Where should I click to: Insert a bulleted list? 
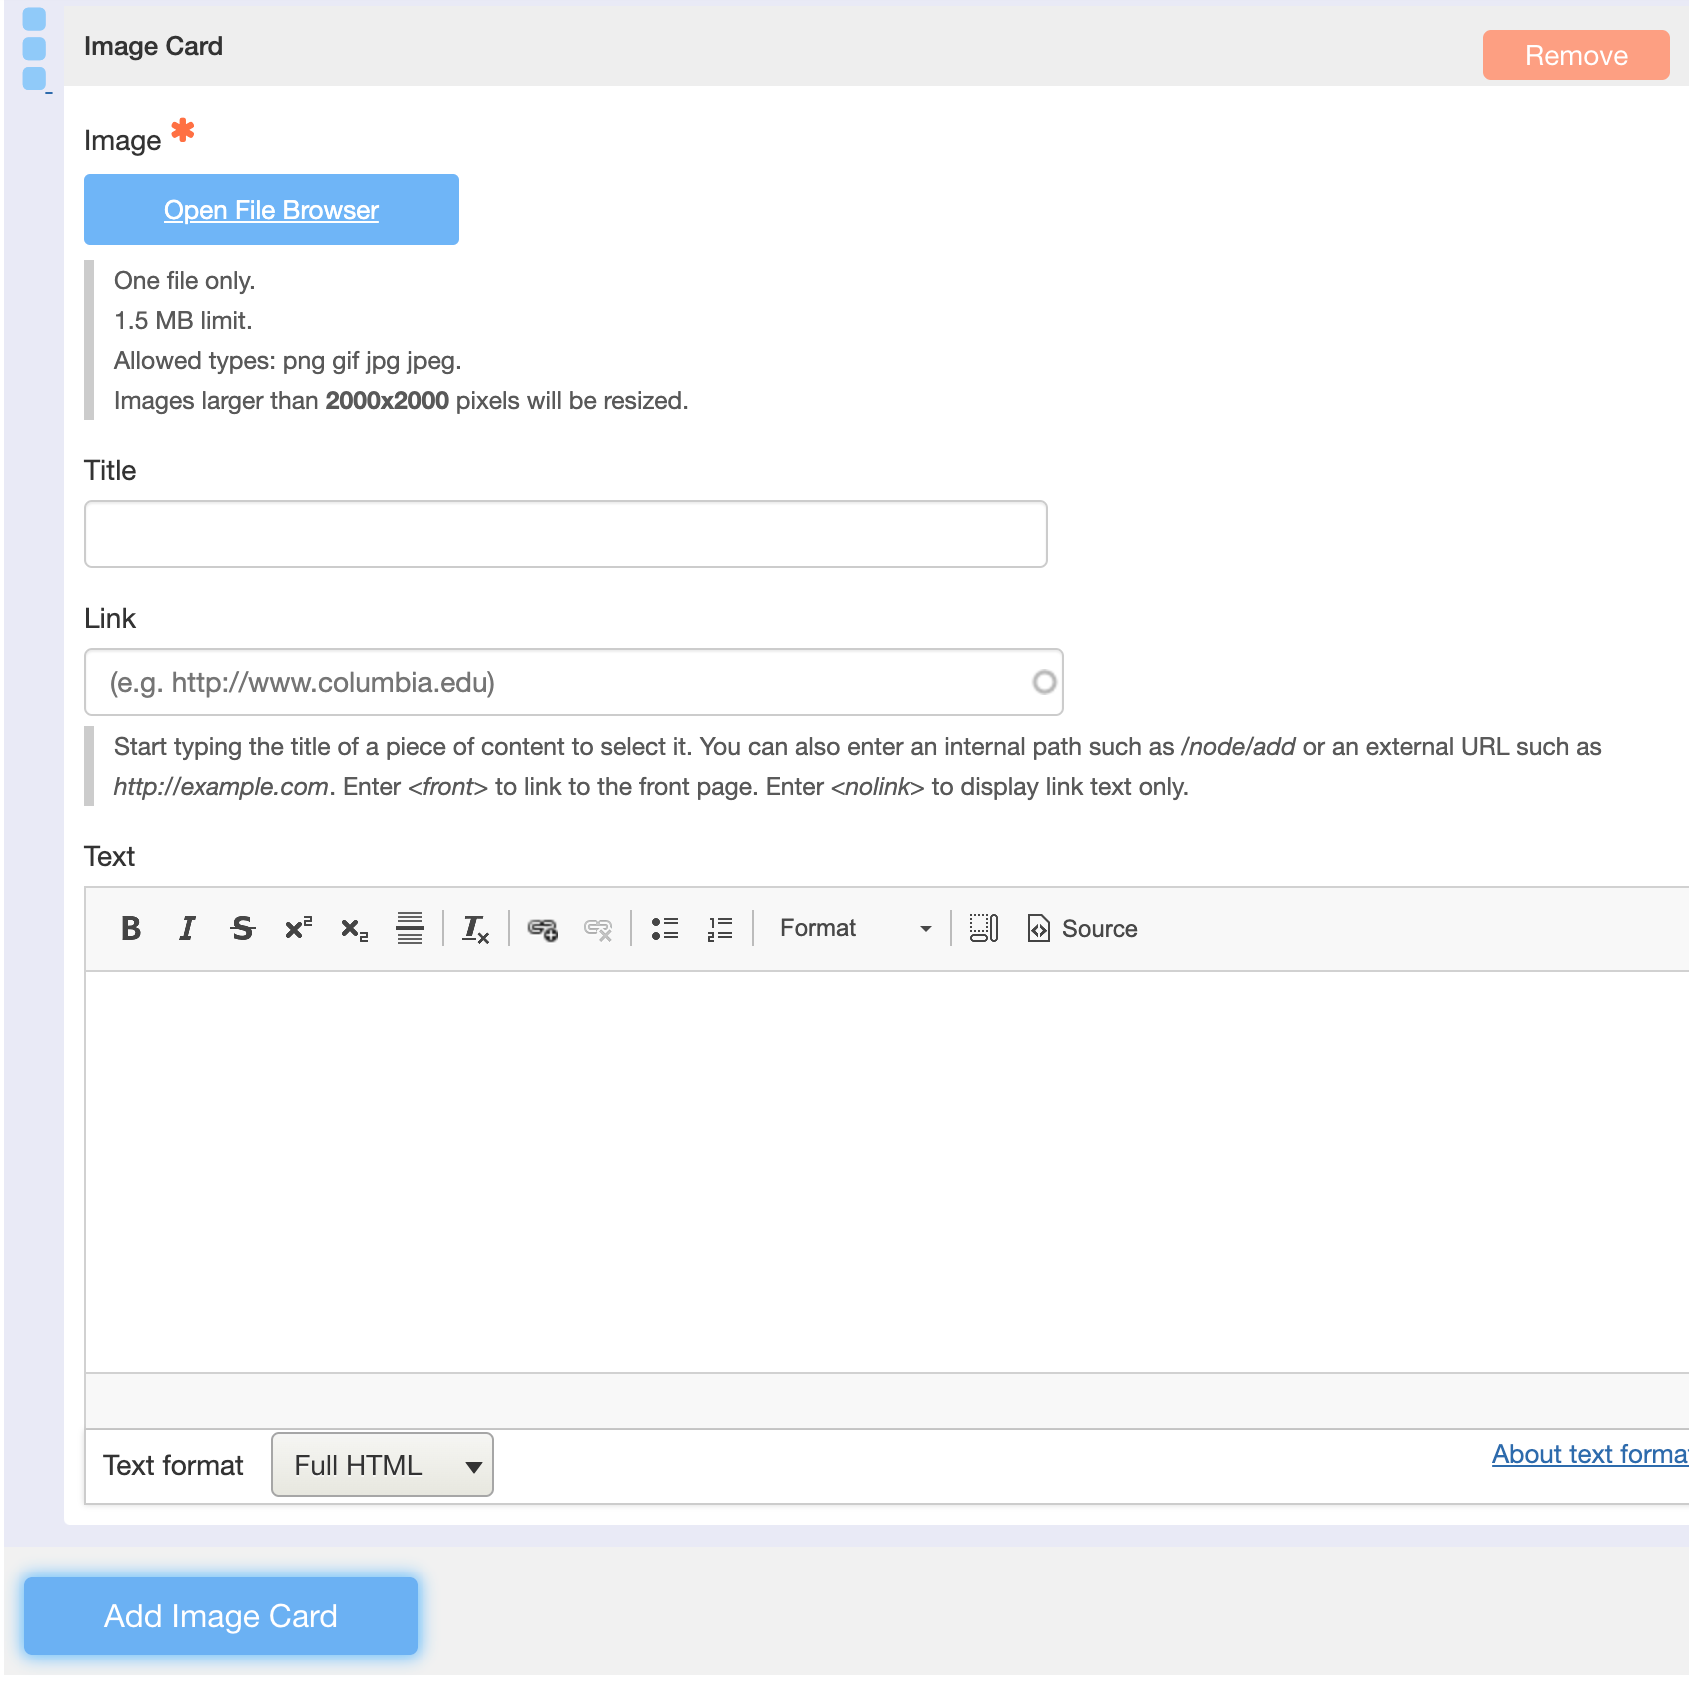[664, 928]
